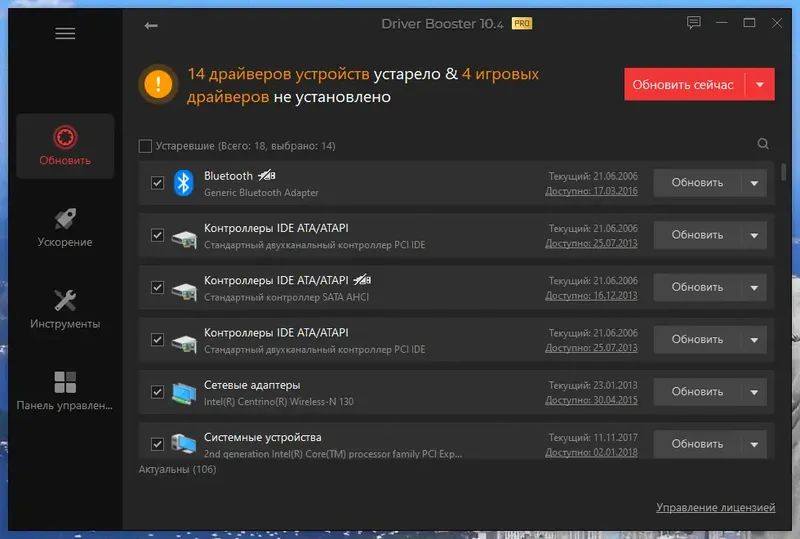Expand the Сетевые адаптеры update dropdown arrow
The image size is (800, 539).
754,392
